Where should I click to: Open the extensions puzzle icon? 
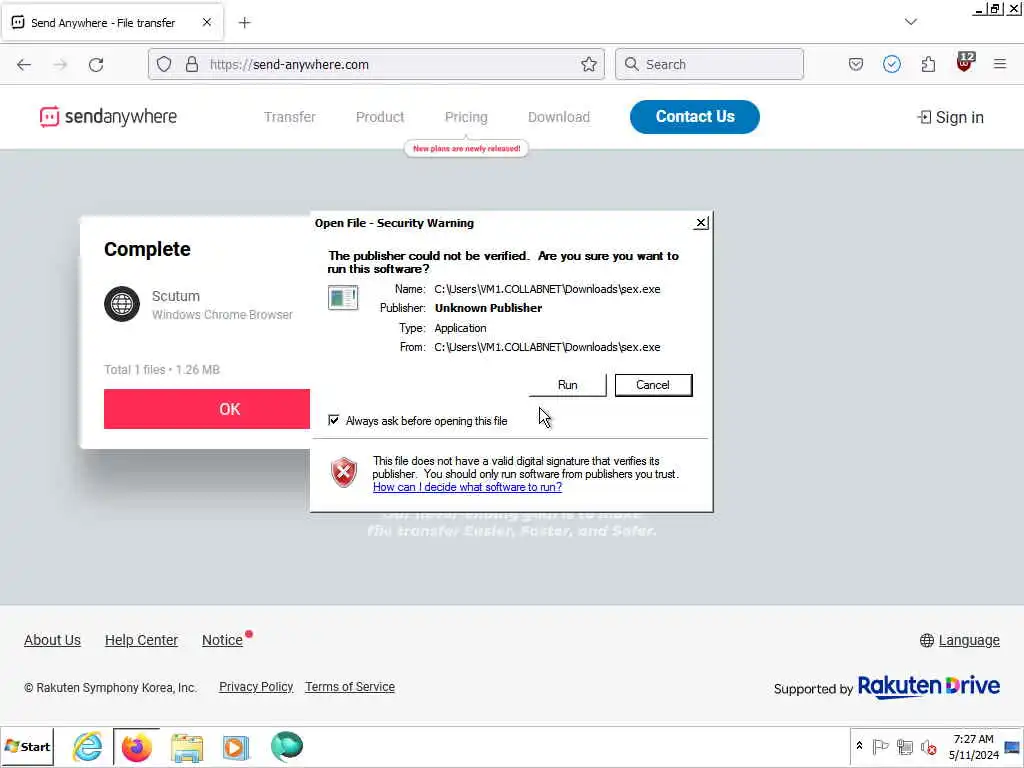pos(928,64)
